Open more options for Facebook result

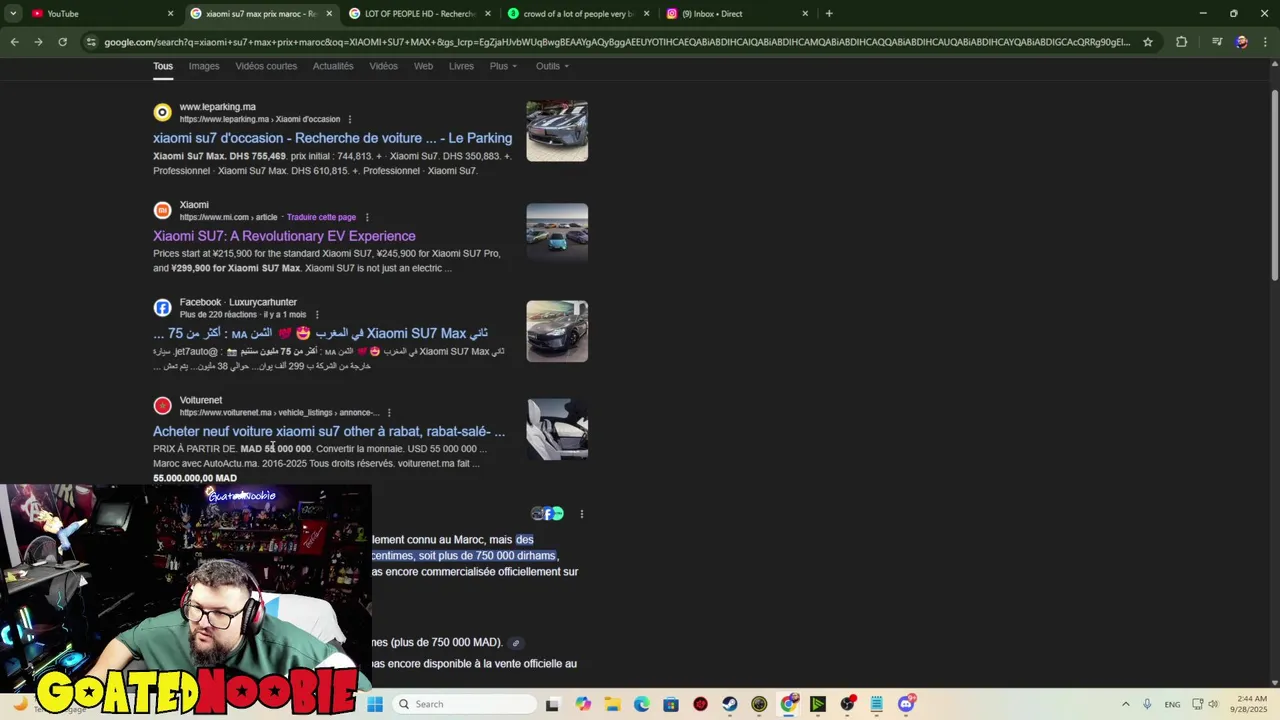[317, 314]
